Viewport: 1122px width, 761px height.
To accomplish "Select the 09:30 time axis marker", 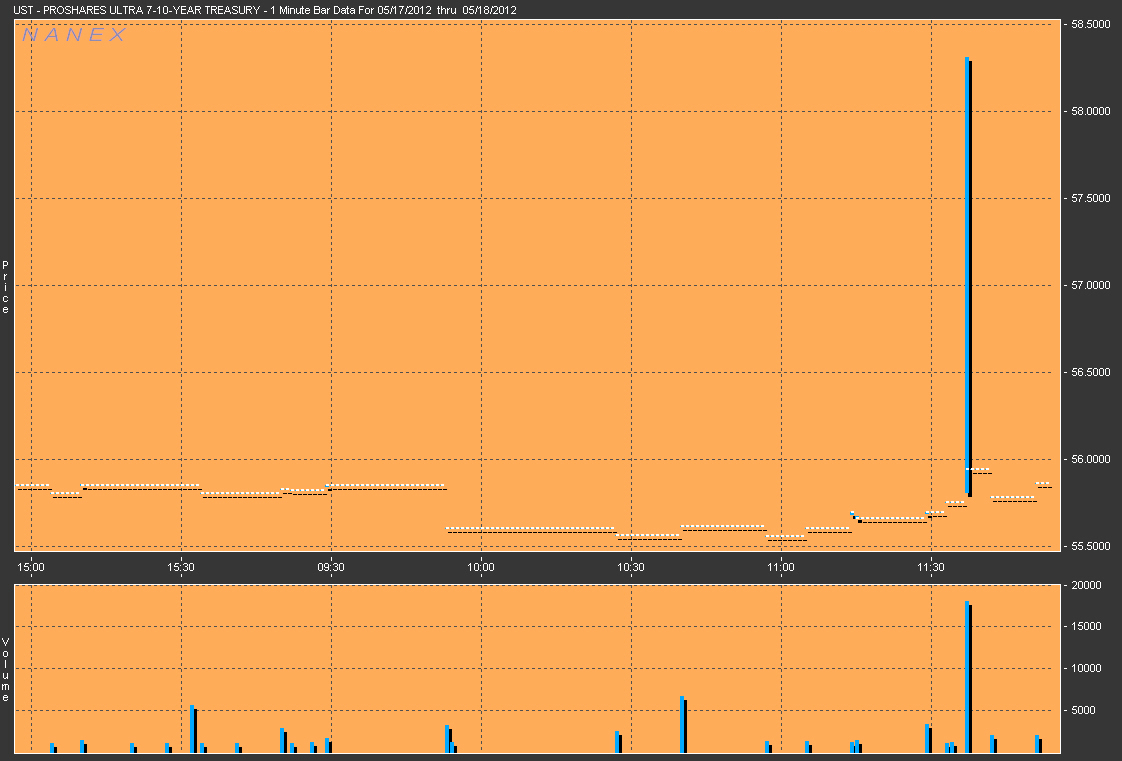I will point(331,566).
